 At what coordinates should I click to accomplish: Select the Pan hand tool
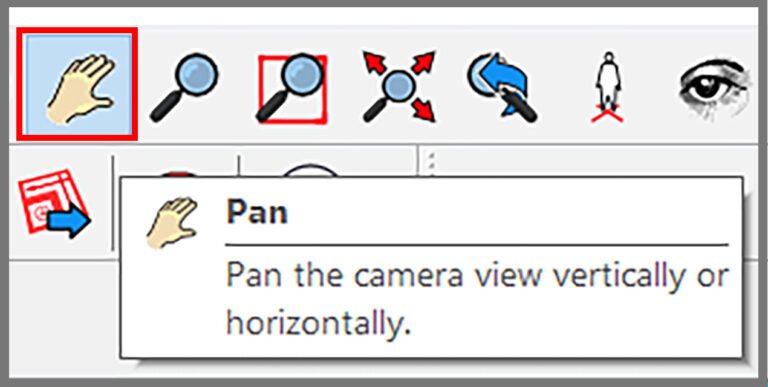pyautogui.click(x=77, y=84)
